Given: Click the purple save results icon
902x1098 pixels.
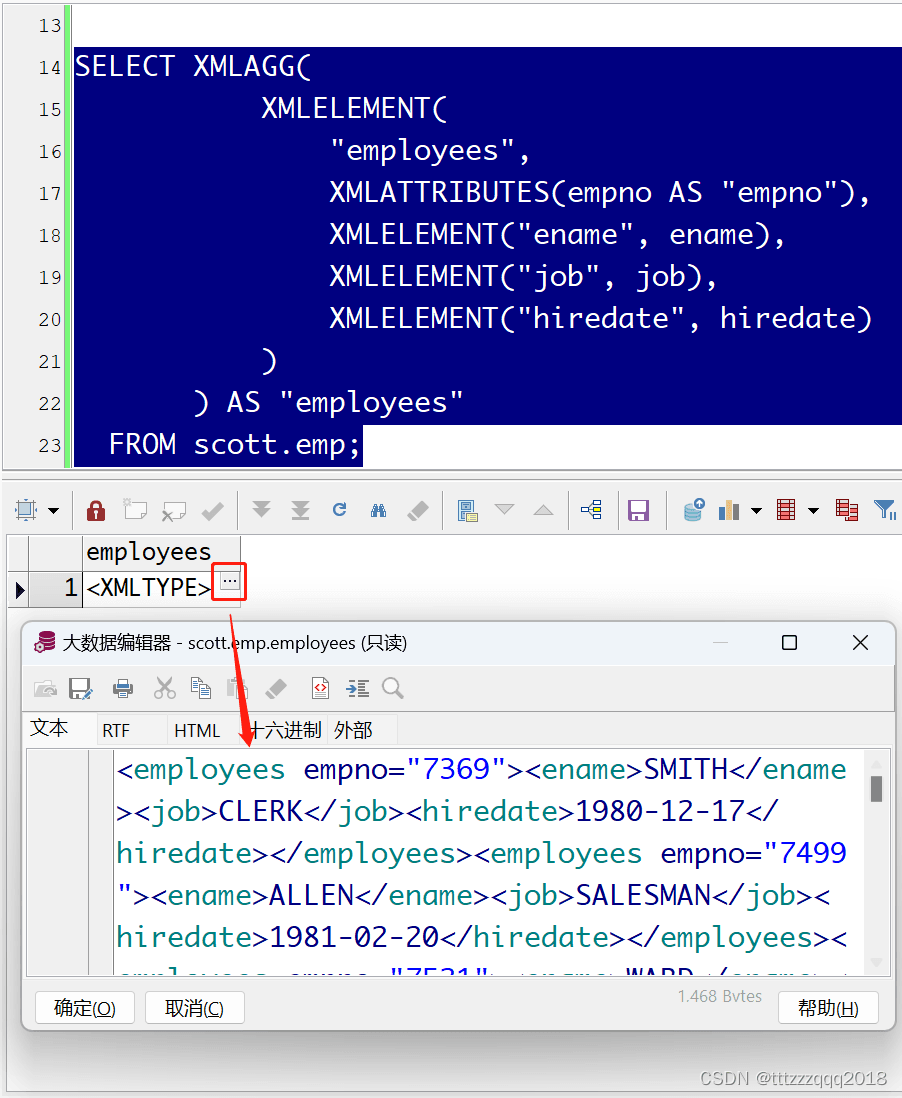Looking at the screenshot, I should tap(638, 510).
